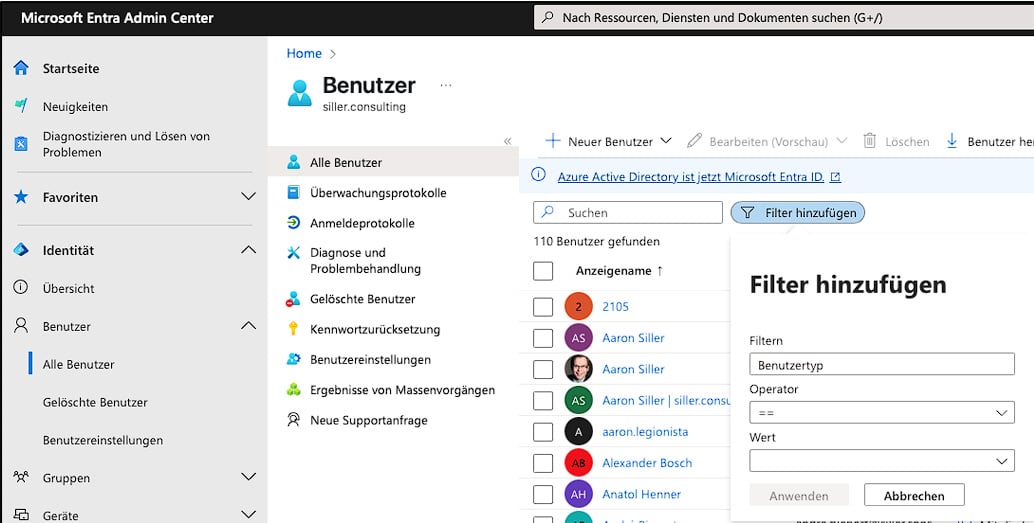Collapse the Identität section chevron
This screenshot has width=1034, height=523.
coord(248,249)
